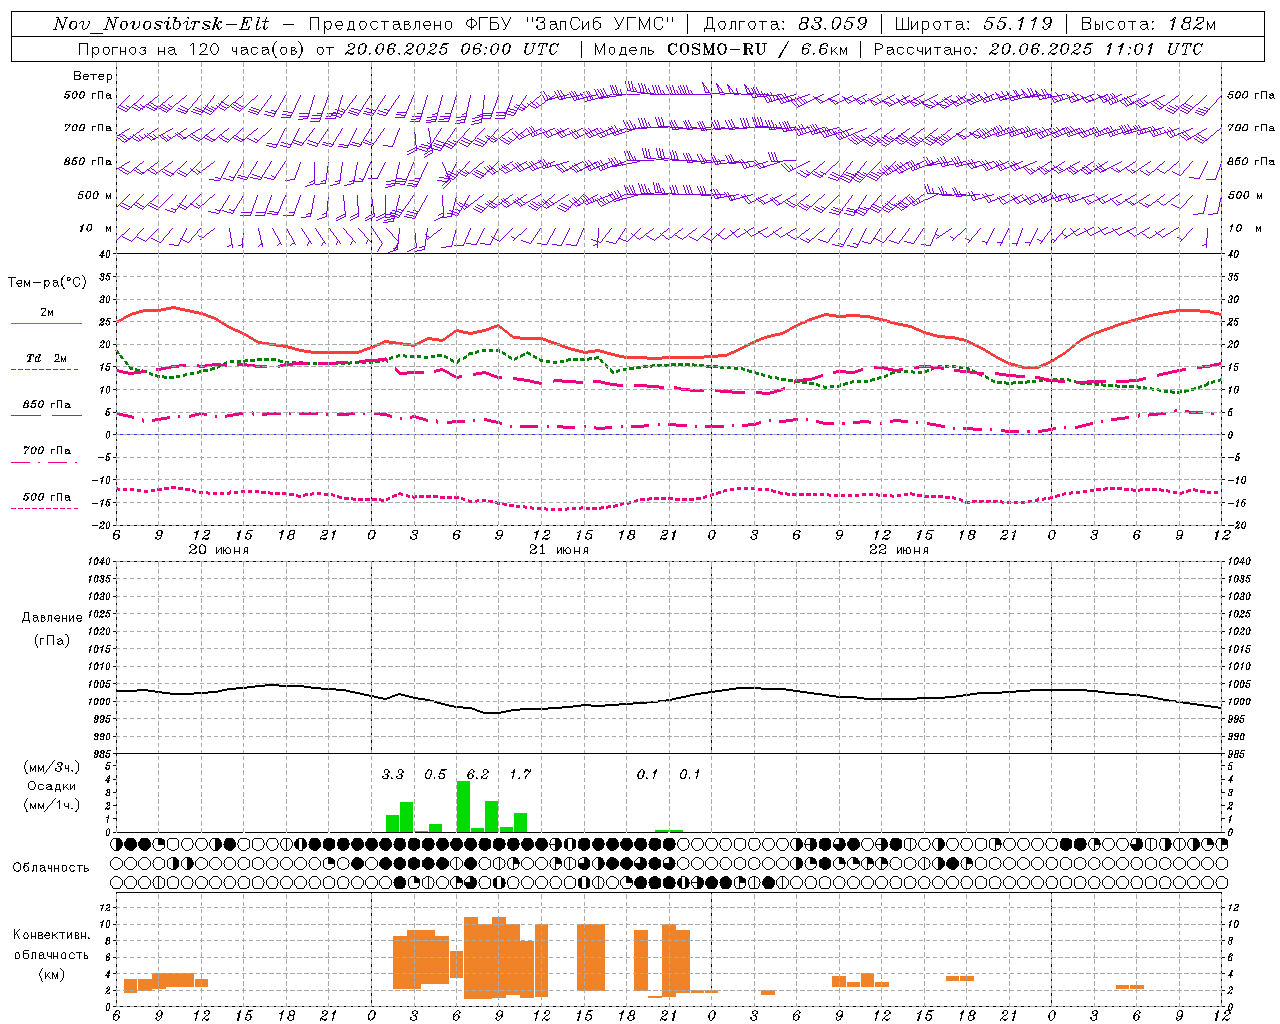1280x1024 pixels.
Task: Click the 850 гПа temperature legend entry
Action: (x=46, y=405)
